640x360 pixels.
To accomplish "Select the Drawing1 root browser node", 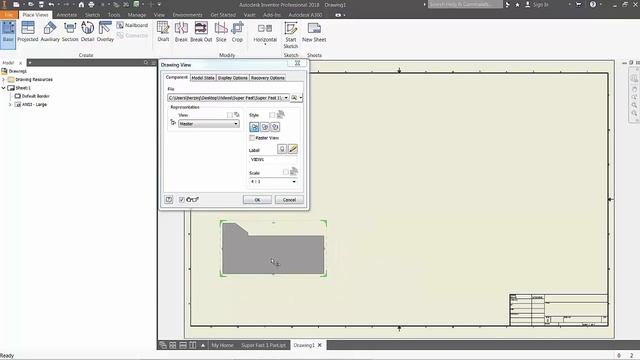I will pyautogui.click(x=14, y=71).
